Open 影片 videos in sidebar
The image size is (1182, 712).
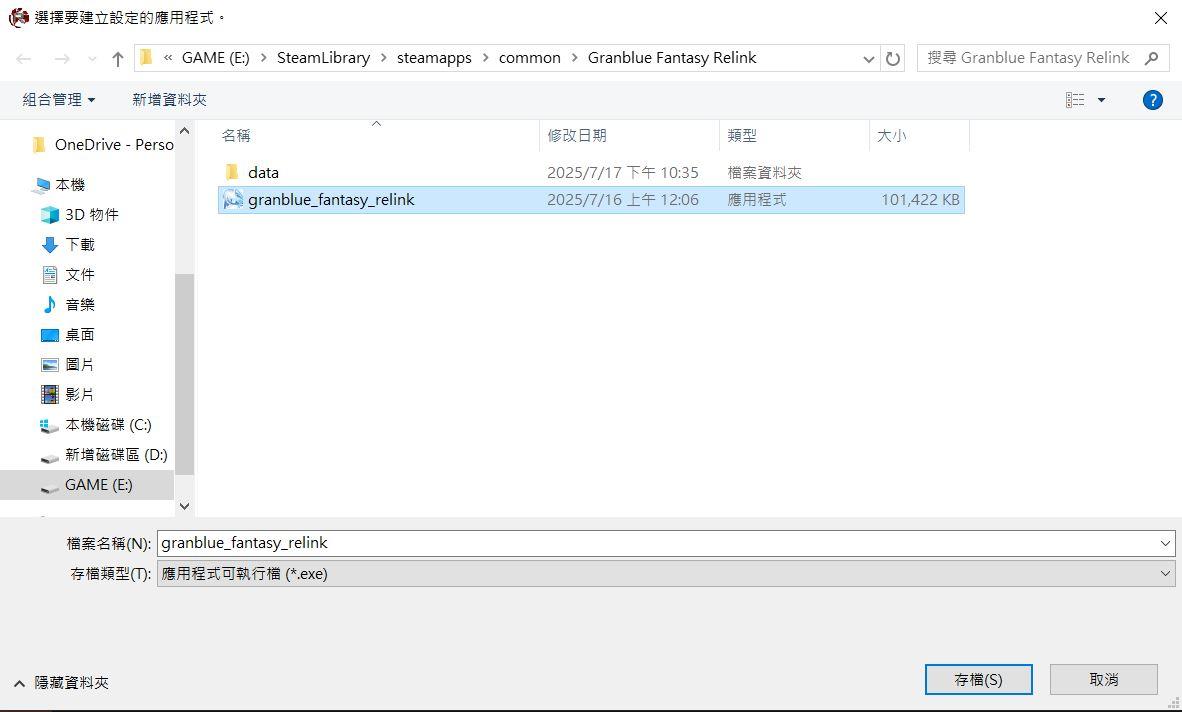click(x=68, y=395)
